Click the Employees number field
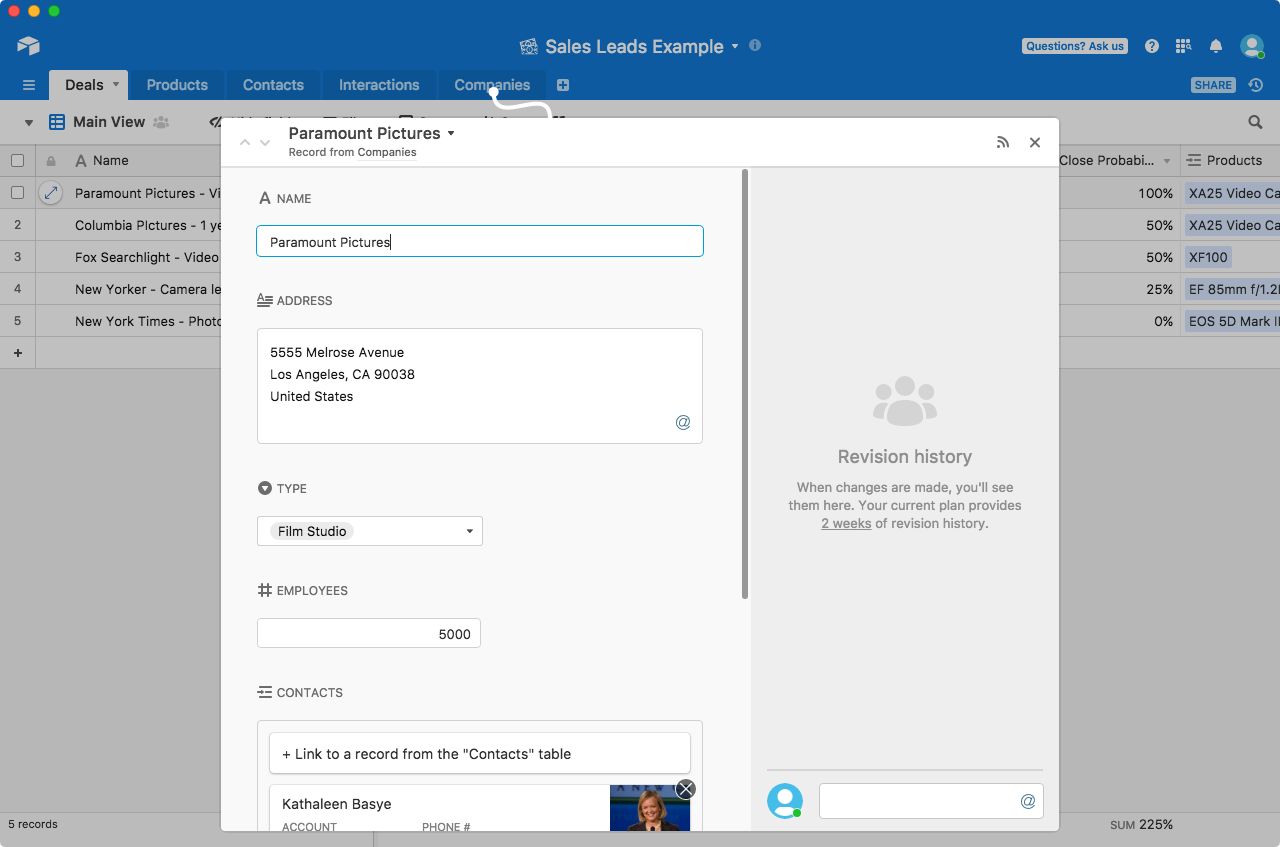1280x847 pixels. pos(369,634)
